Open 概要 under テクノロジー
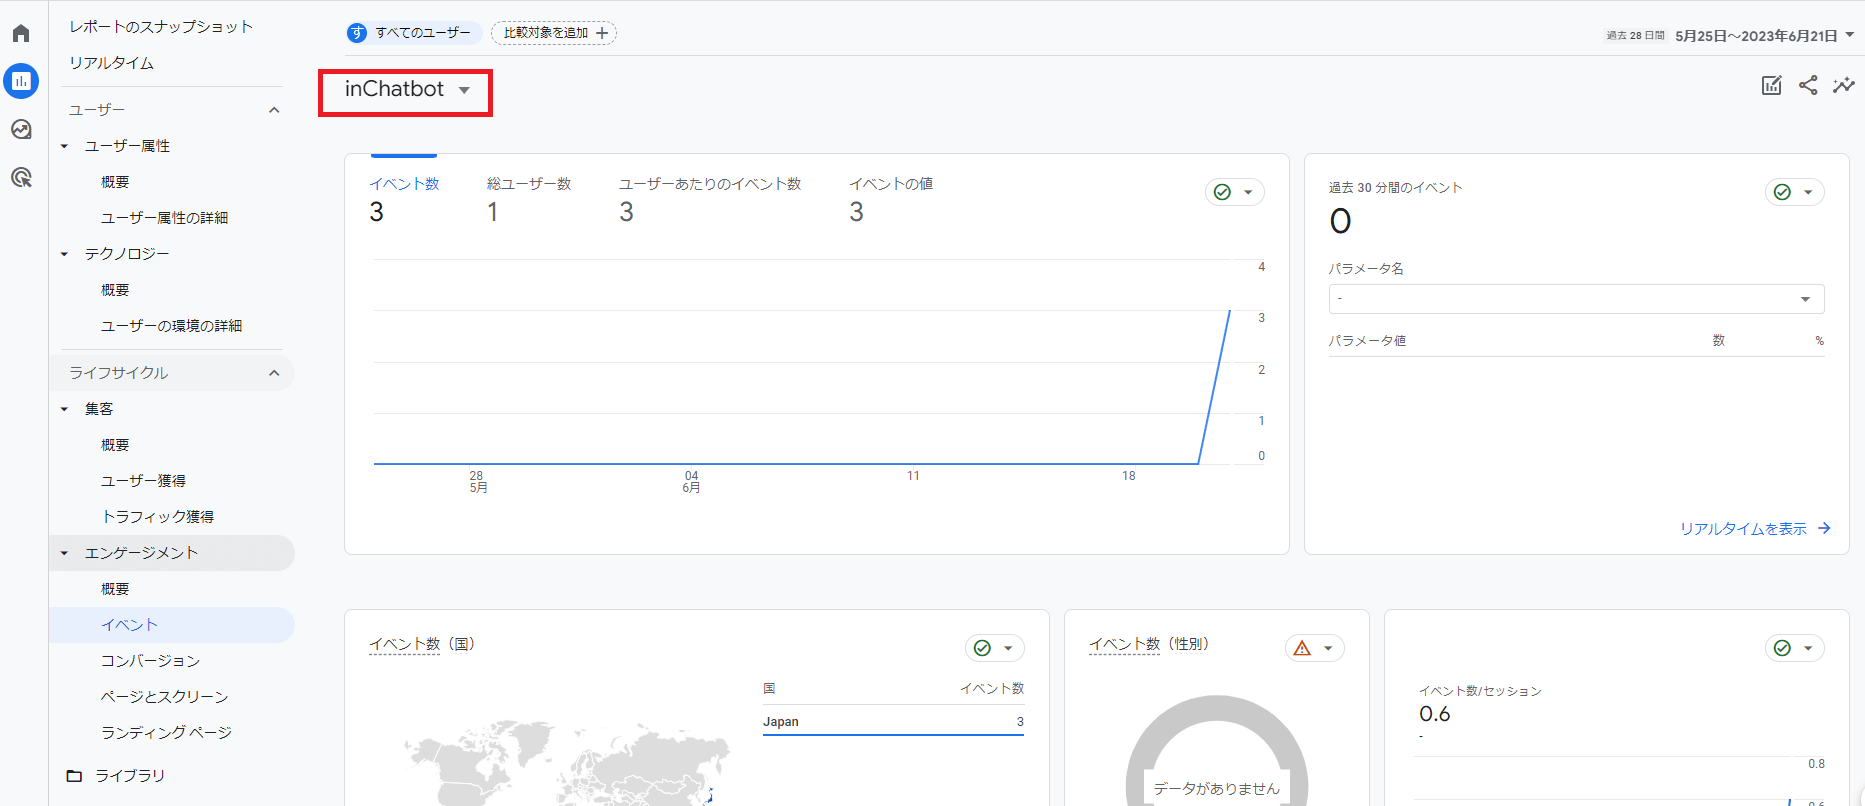This screenshot has width=1865, height=806. pyautogui.click(x=115, y=290)
